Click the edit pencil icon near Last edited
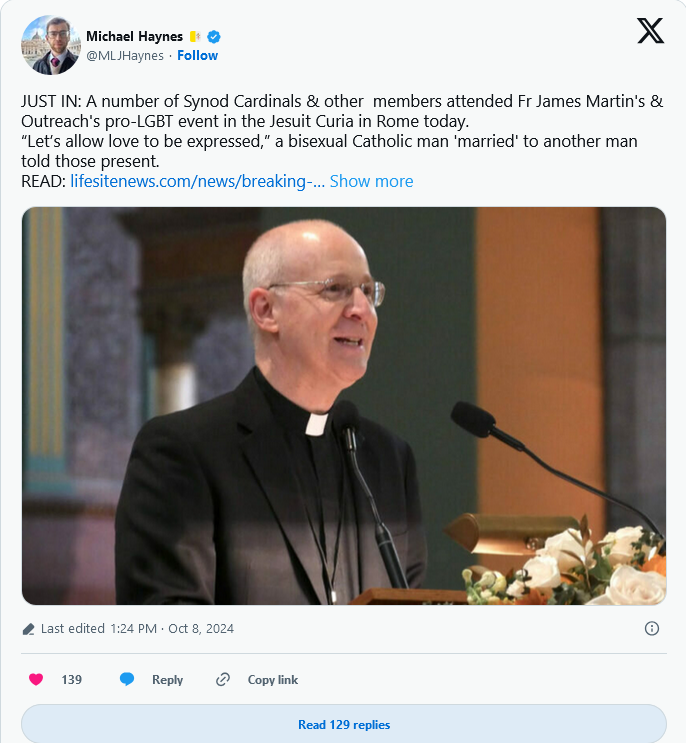 pos(28,629)
